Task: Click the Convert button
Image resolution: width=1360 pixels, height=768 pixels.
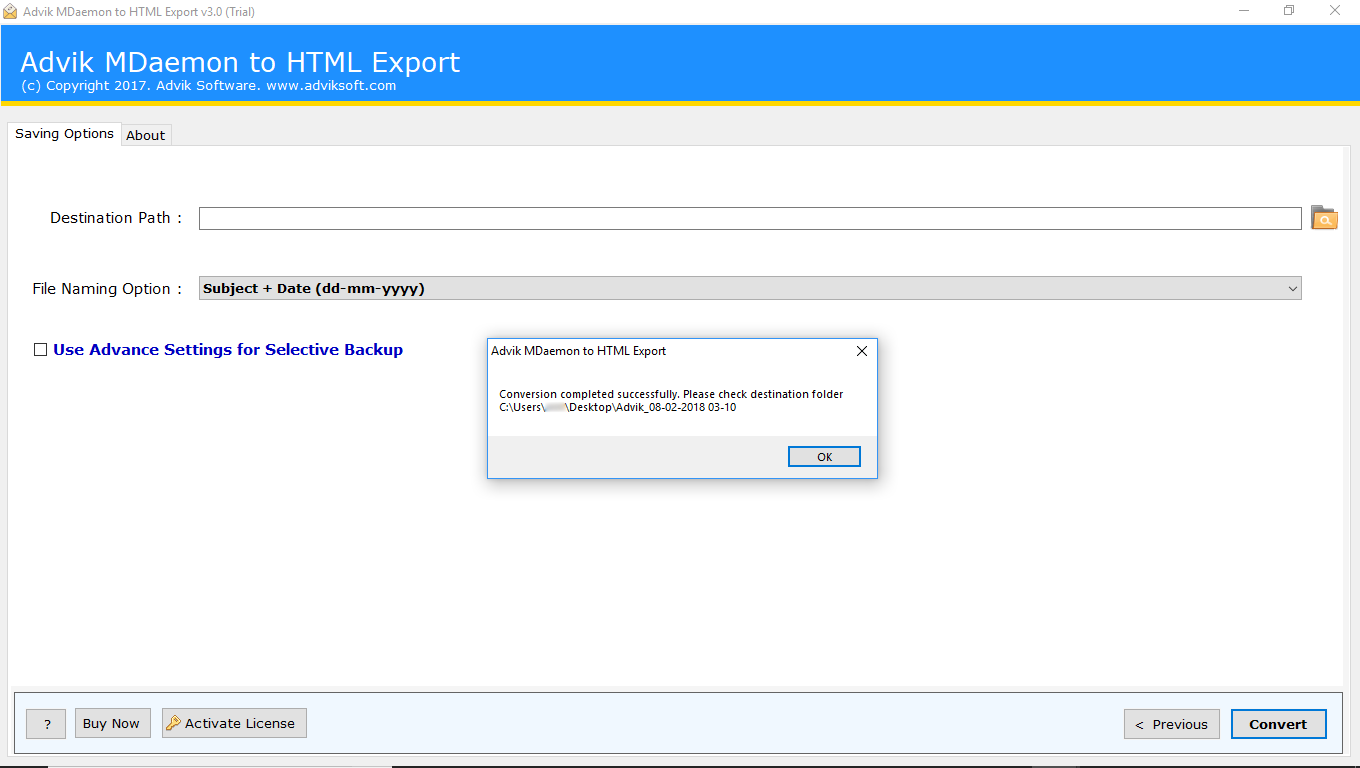Action: pos(1278,724)
